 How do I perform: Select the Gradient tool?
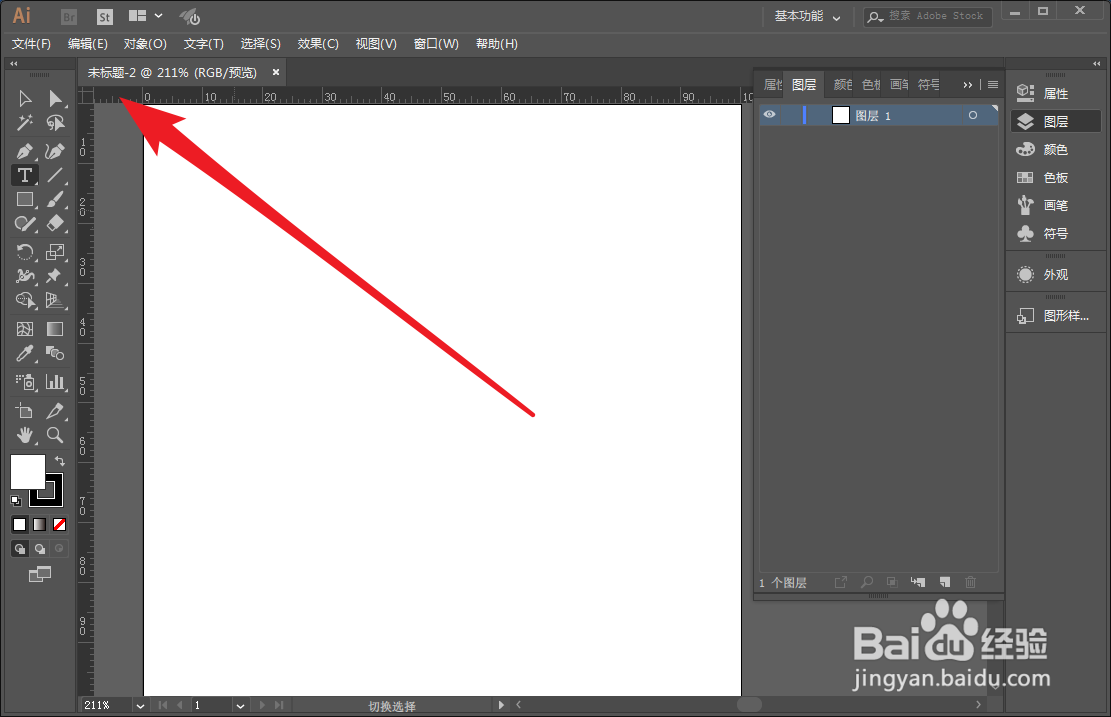(x=55, y=329)
